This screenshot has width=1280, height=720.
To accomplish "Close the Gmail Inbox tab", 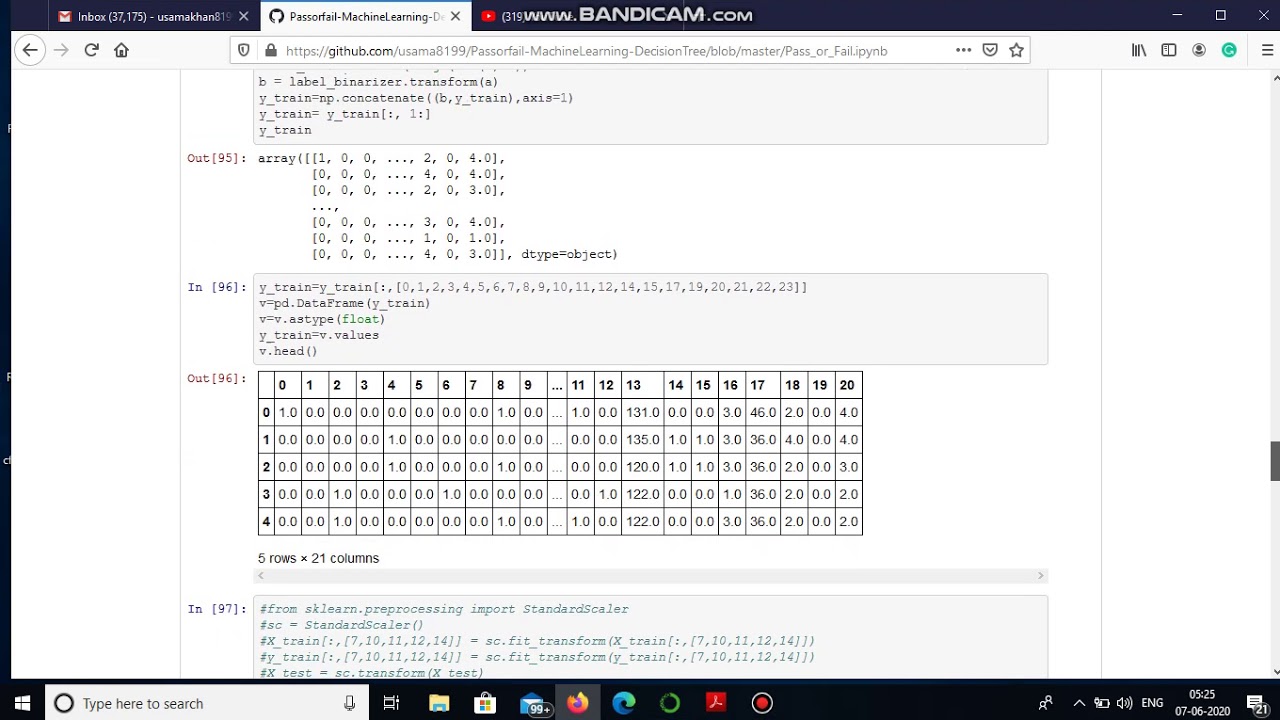I will [x=243, y=16].
